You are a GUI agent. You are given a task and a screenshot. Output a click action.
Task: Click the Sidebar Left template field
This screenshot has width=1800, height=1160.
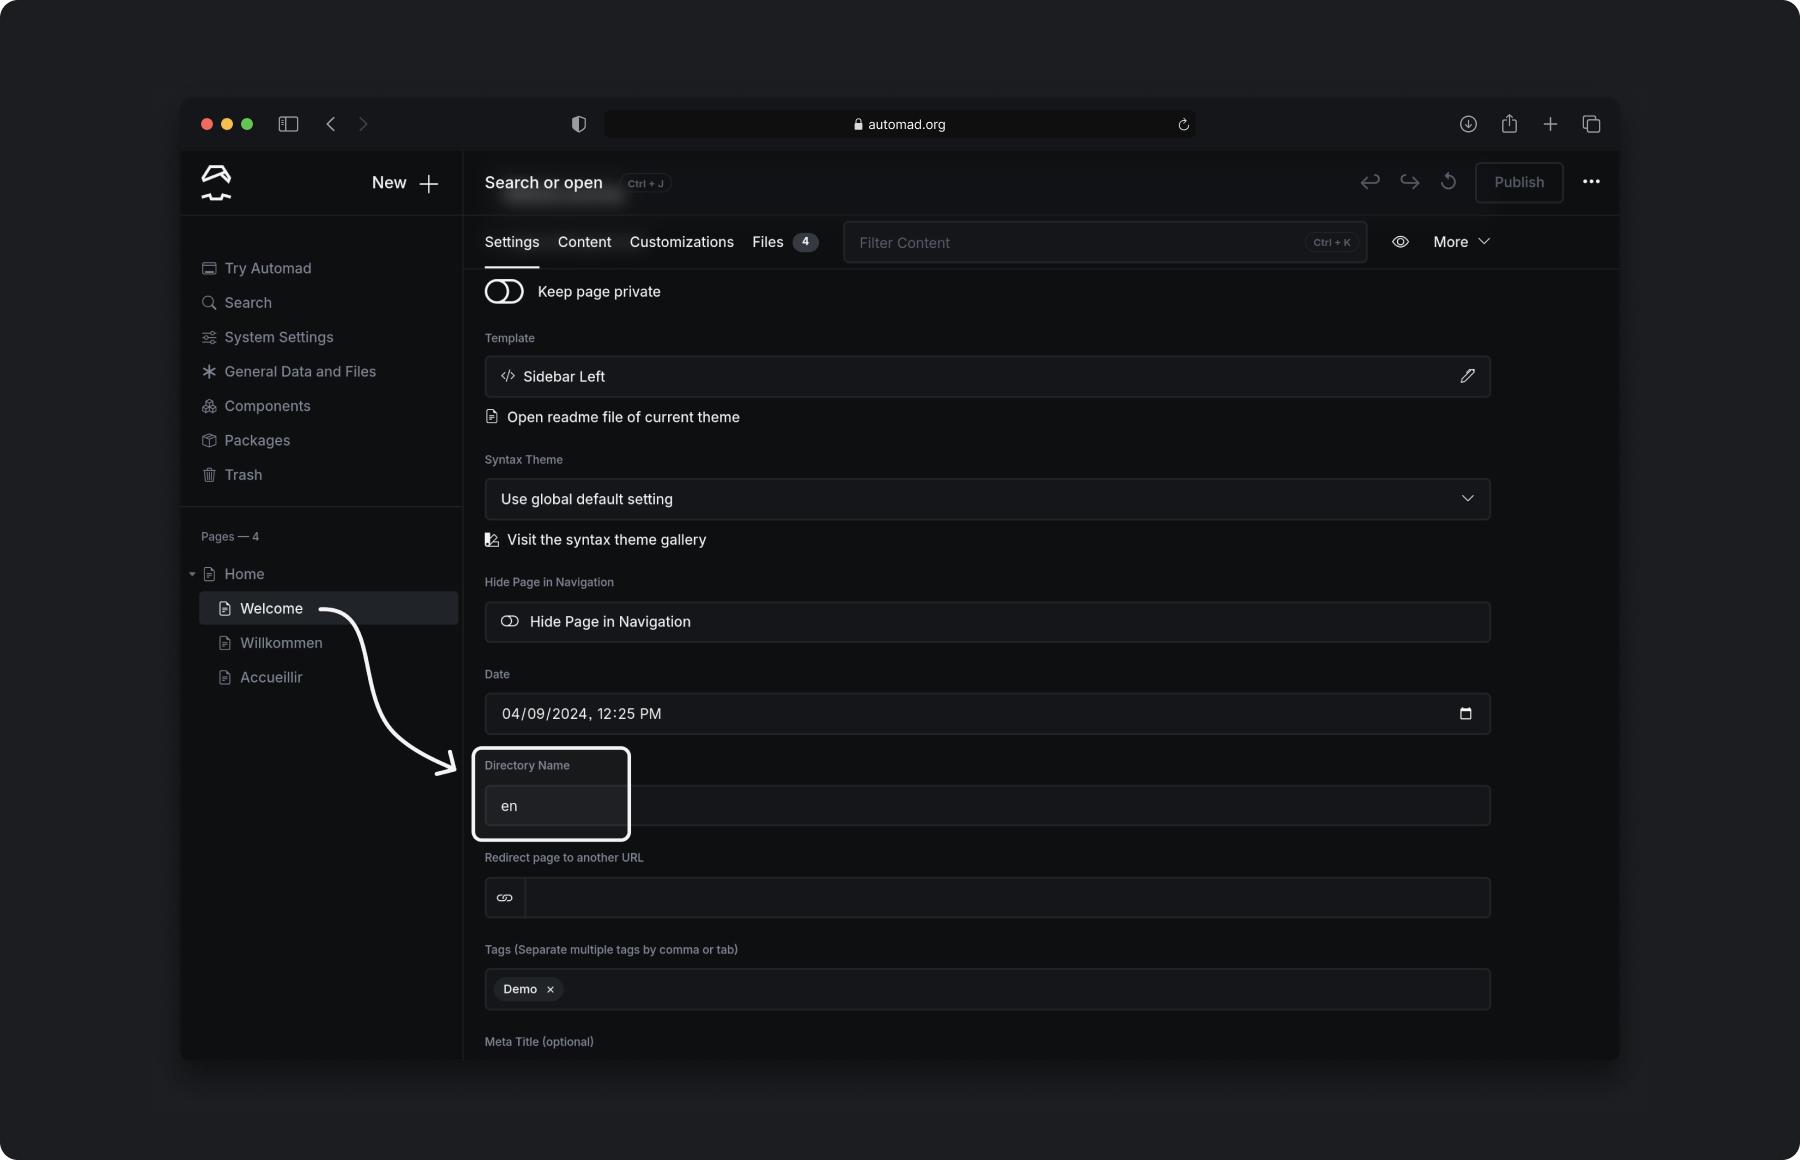pos(987,377)
